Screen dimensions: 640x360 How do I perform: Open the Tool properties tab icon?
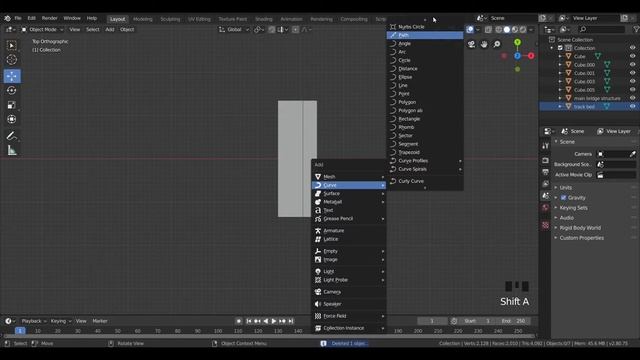[545, 146]
